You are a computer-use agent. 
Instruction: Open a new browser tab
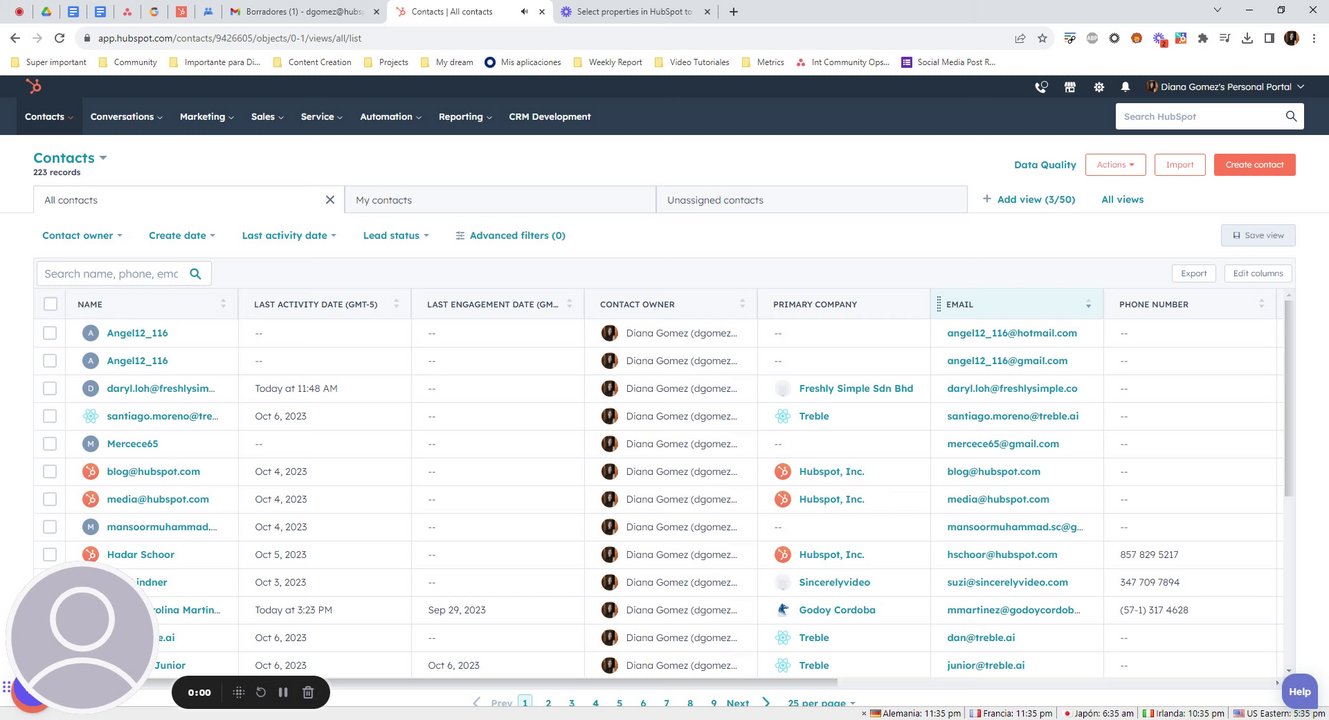pyautogui.click(x=734, y=12)
